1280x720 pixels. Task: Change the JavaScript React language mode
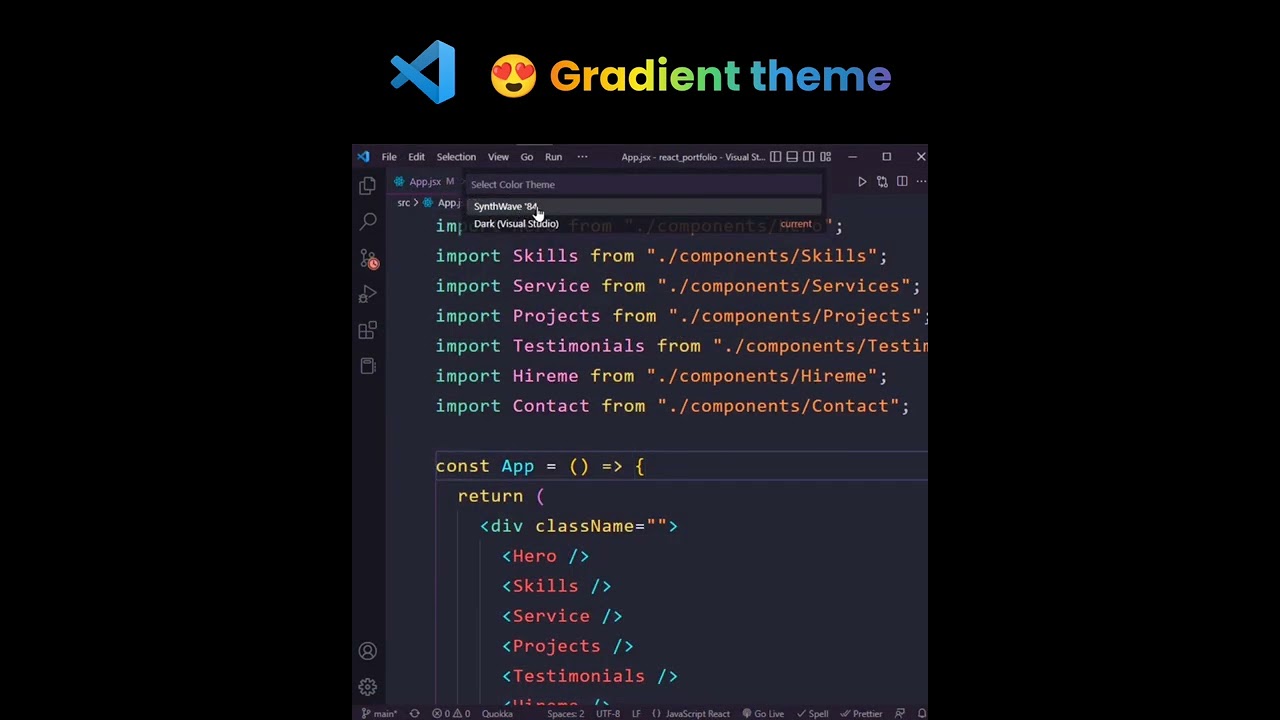pyautogui.click(x=690, y=714)
